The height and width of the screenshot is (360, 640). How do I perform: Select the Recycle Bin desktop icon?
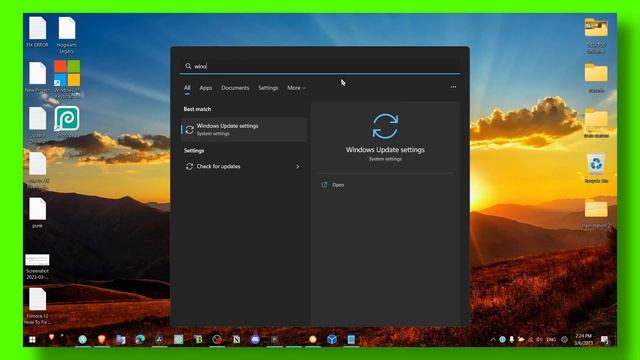(x=596, y=168)
